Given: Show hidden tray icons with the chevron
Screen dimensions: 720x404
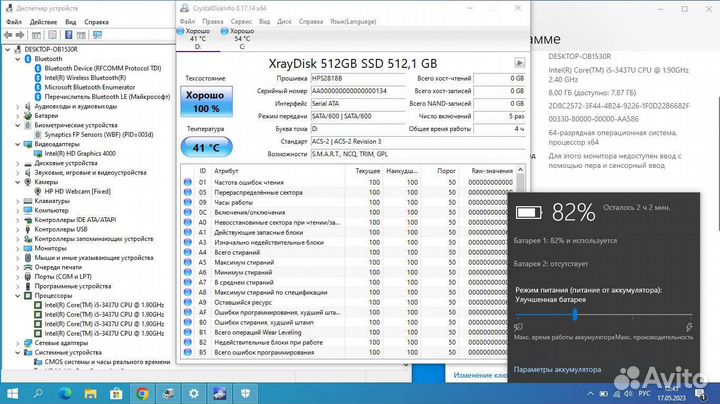Looking at the screenshot, I should tap(591, 394).
